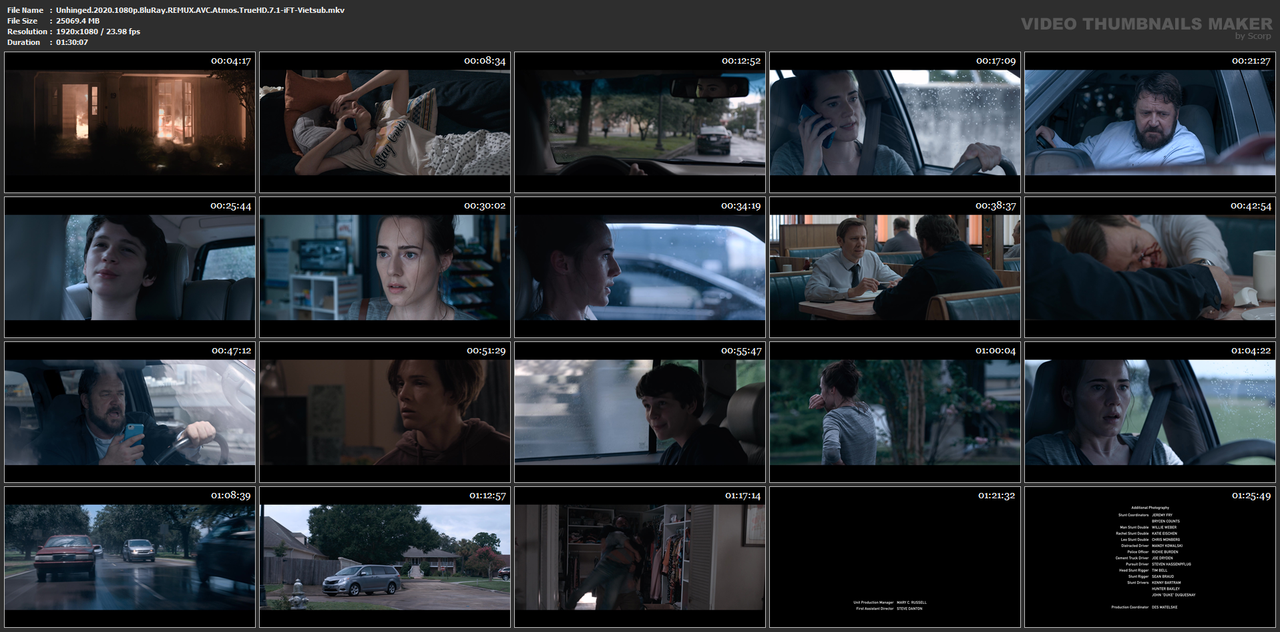Open the thumbnail at 00:55:47
The image size is (1280, 632).
pyautogui.click(x=640, y=412)
